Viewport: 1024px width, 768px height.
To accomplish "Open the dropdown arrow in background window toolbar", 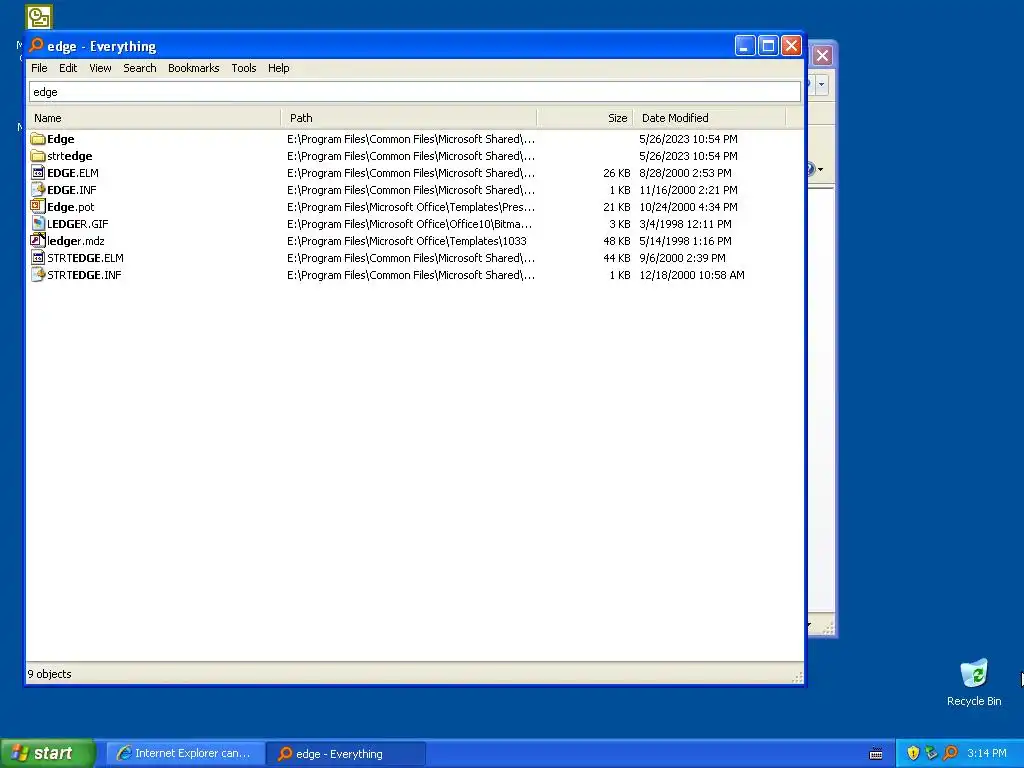I will pos(822,84).
